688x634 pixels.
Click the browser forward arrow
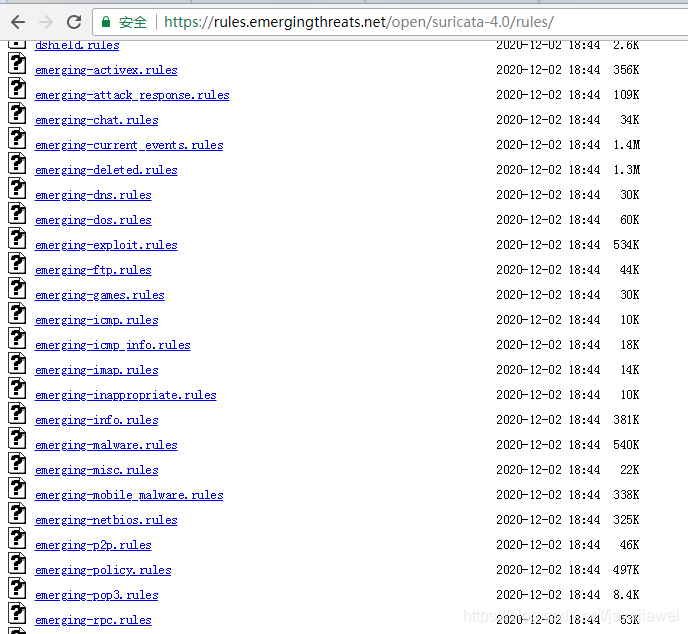pyautogui.click(x=46, y=21)
